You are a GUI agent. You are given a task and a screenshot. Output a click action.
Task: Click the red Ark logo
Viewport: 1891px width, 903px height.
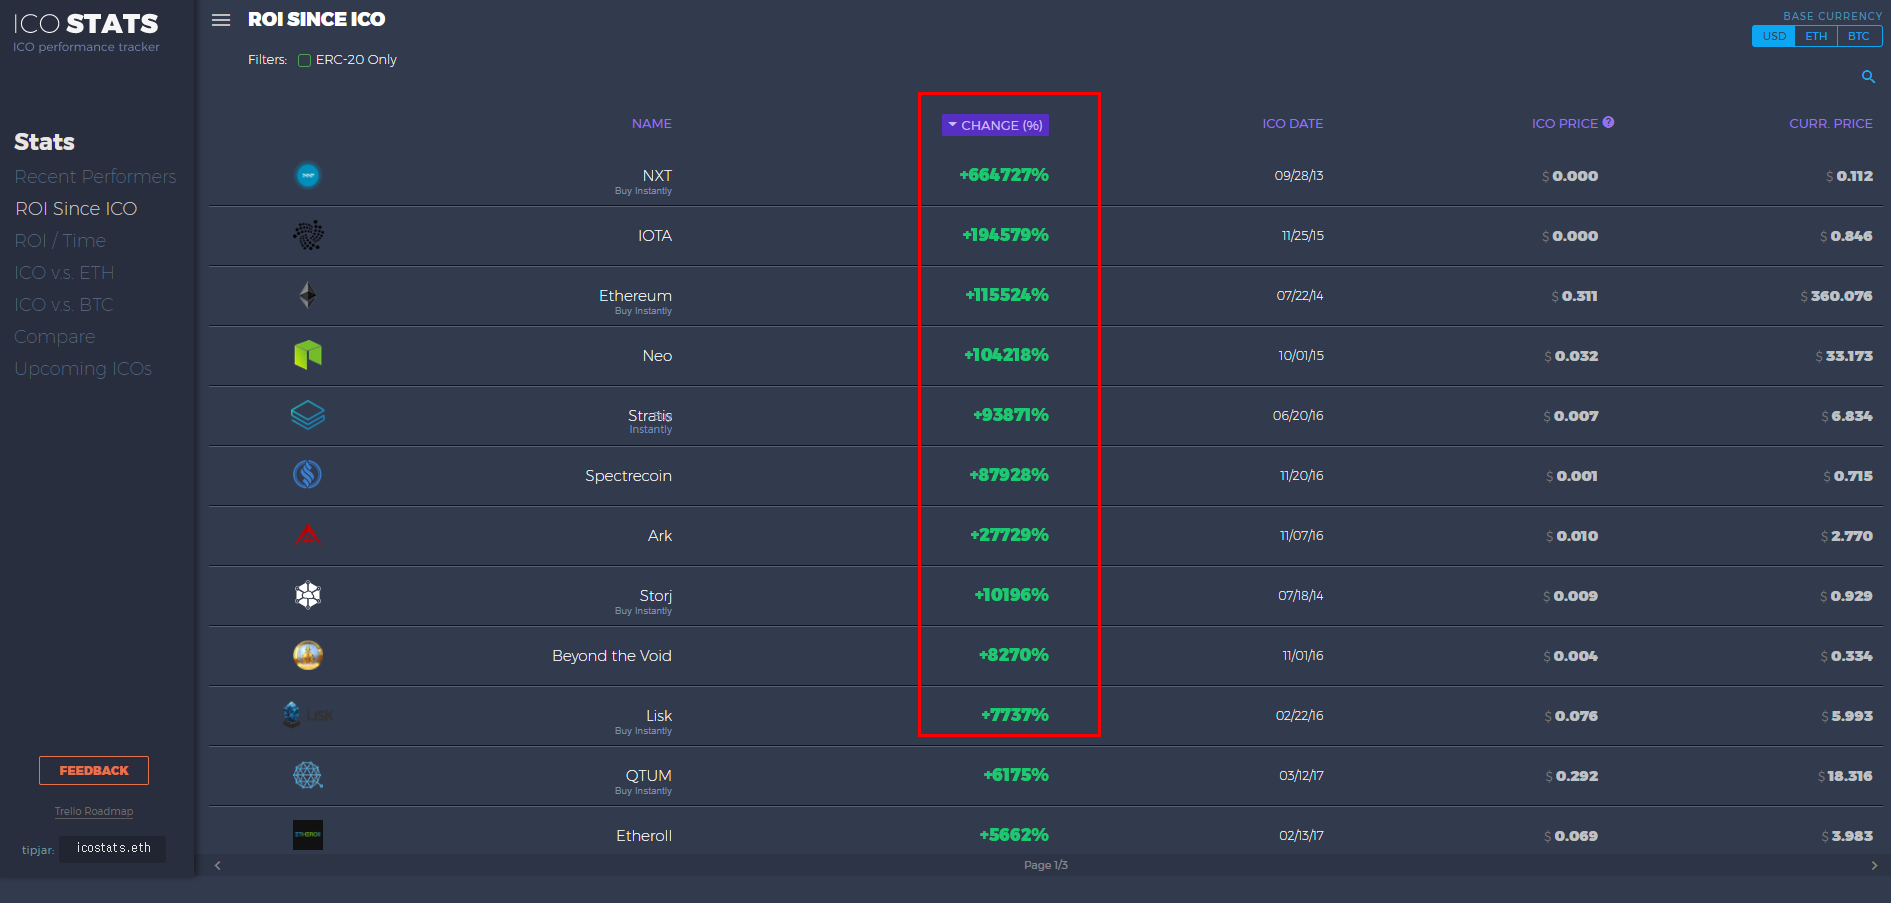point(308,534)
